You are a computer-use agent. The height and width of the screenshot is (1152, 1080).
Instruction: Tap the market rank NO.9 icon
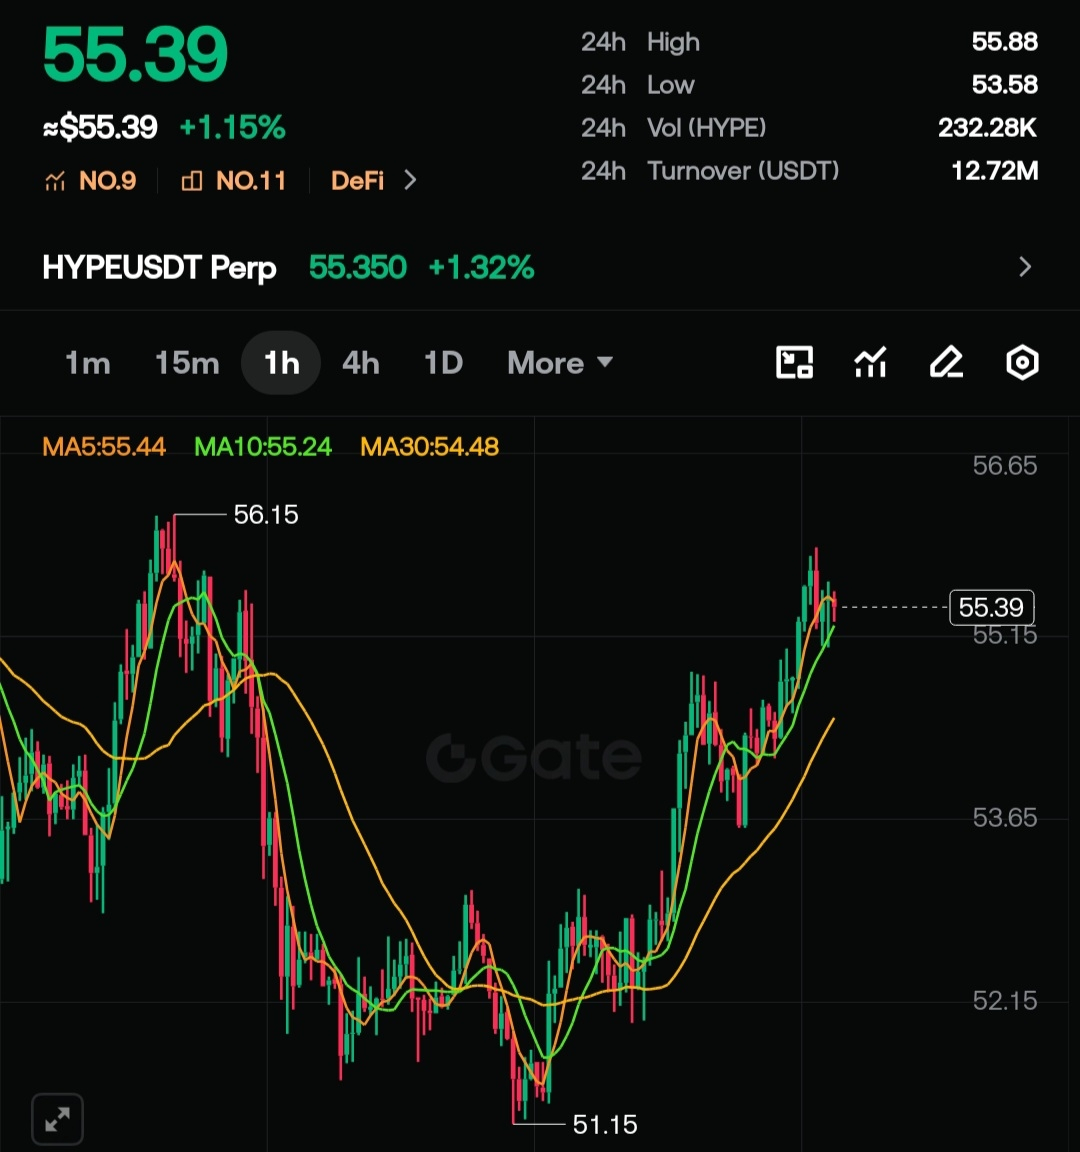click(x=55, y=181)
